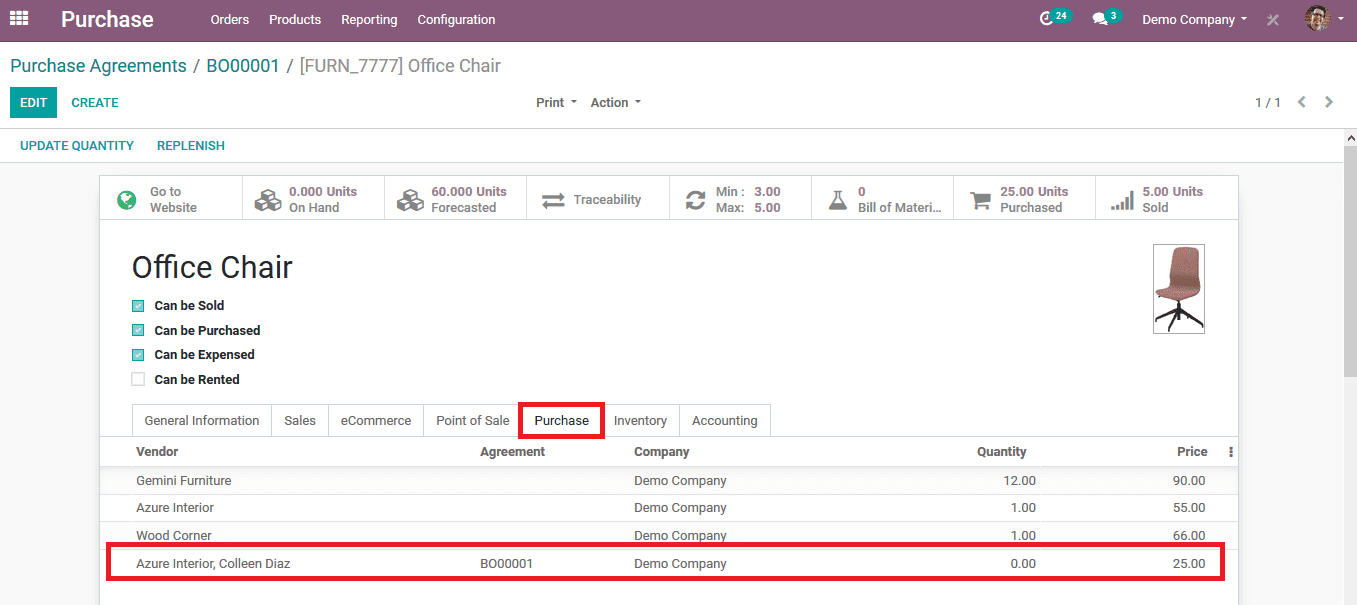Open the Reporting menu
Screen dimensions: 1357x605
tap(369, 19)
